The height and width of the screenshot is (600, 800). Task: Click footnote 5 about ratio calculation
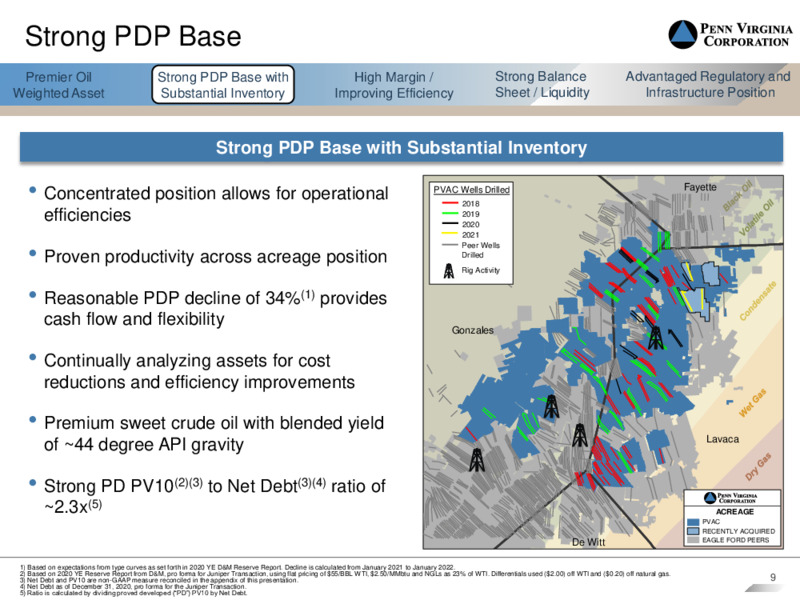point(133,593)
